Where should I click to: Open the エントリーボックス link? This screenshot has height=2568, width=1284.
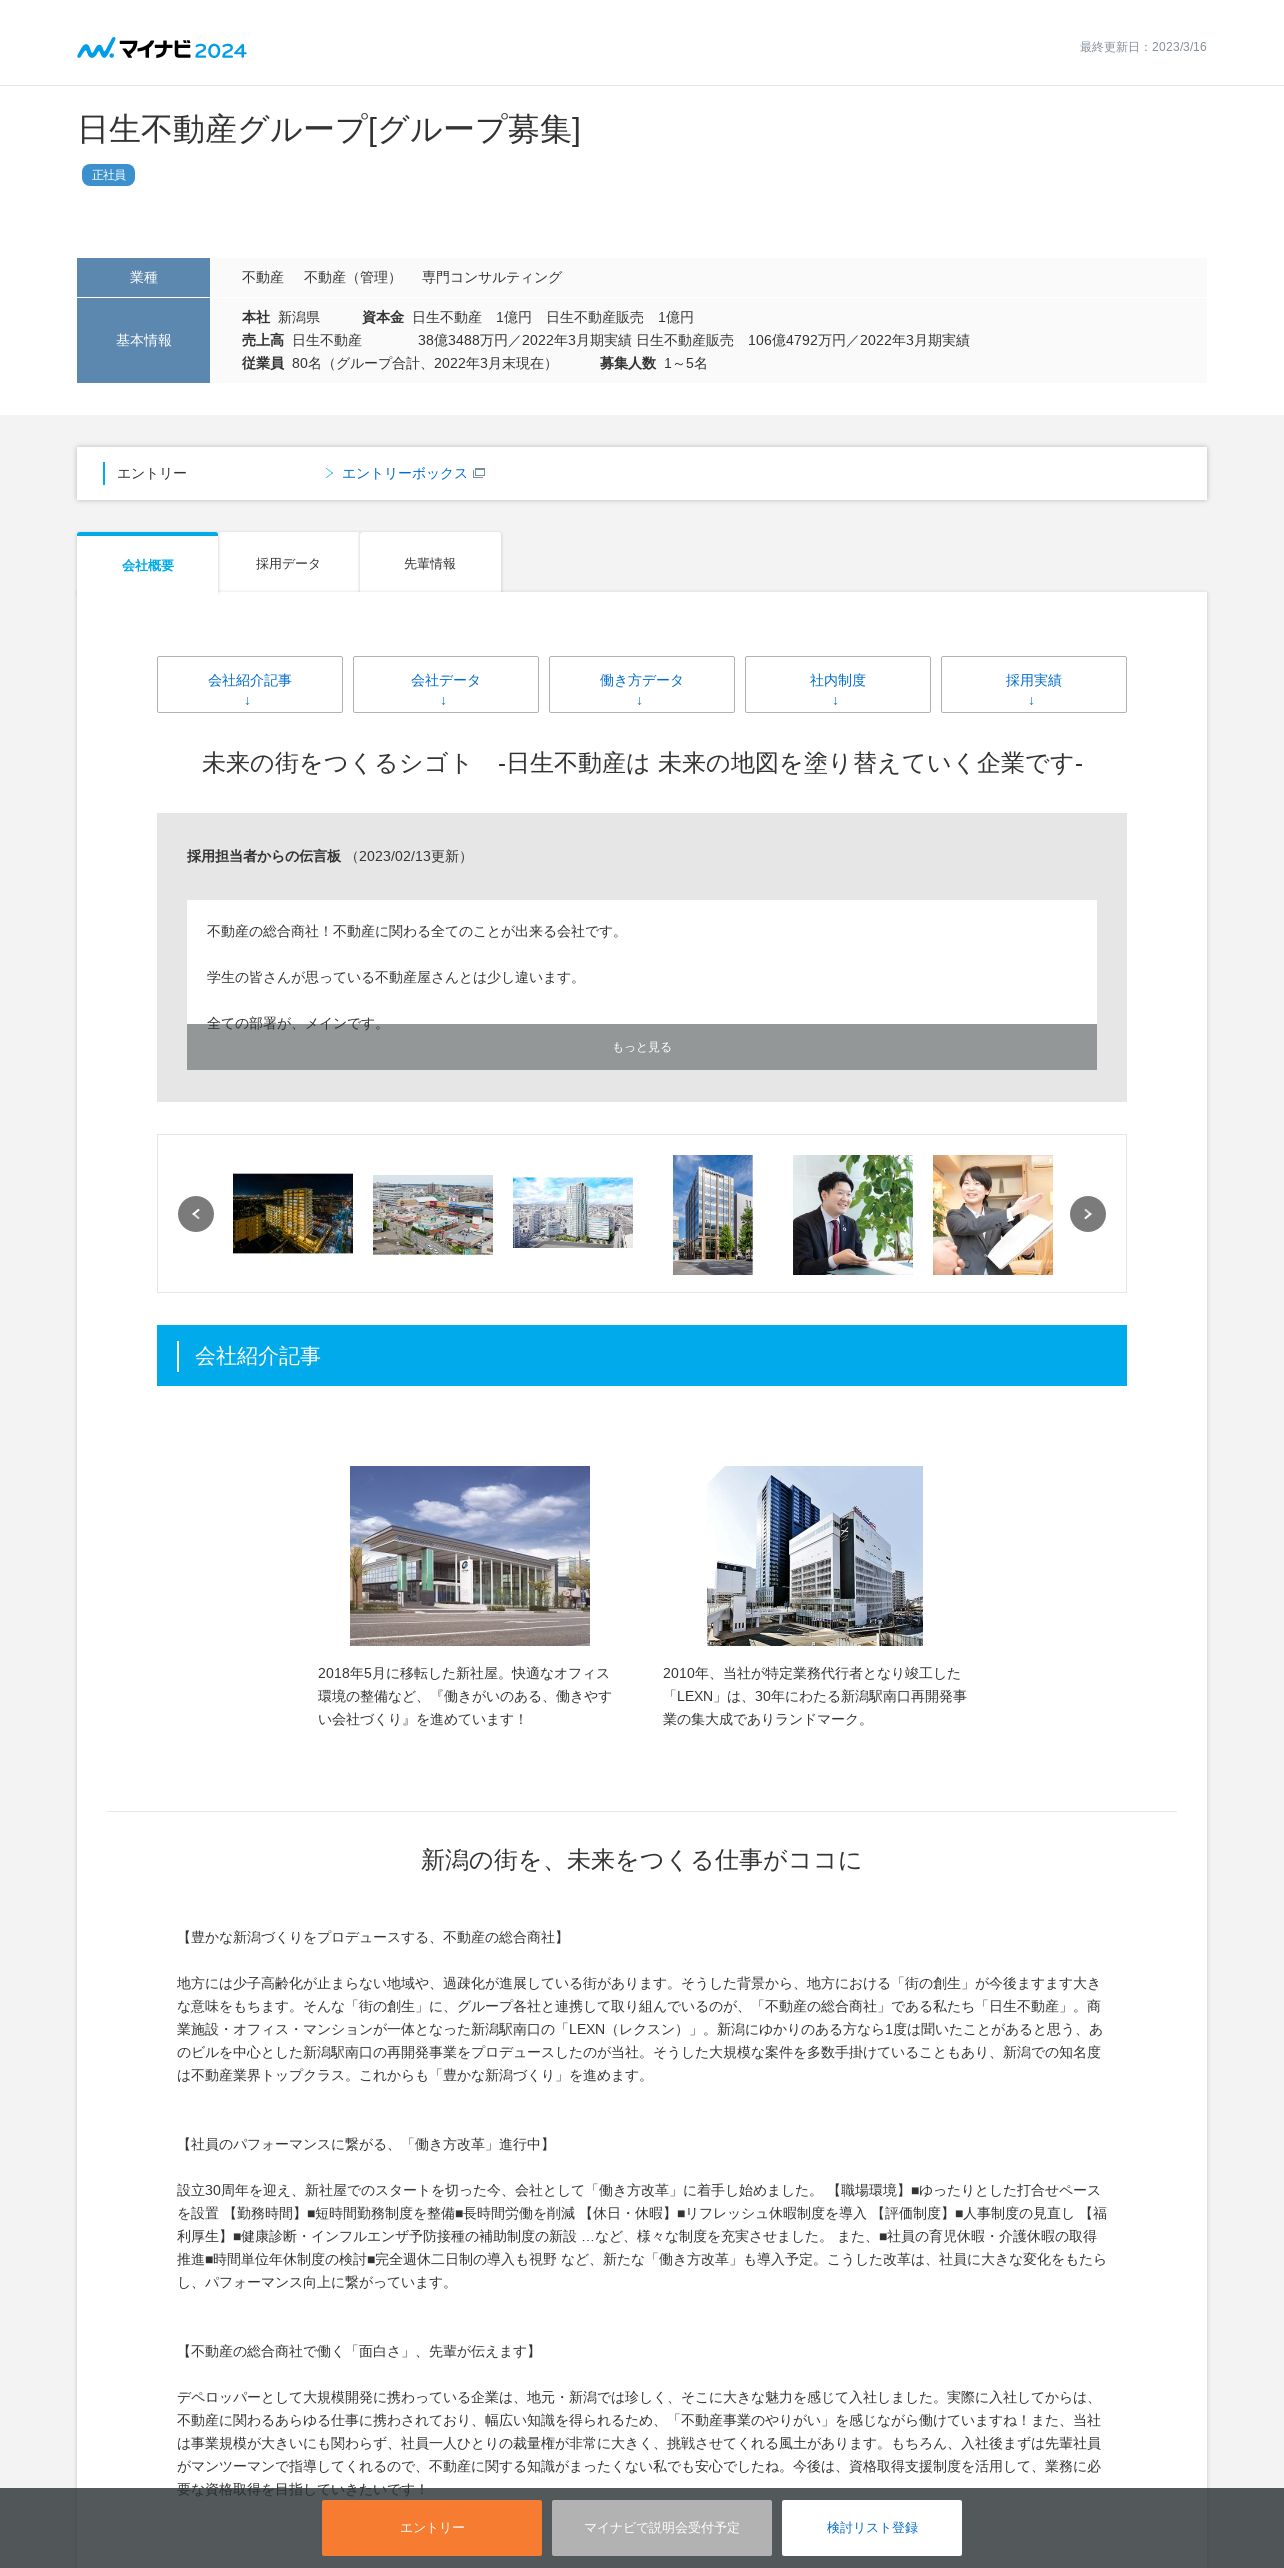pyautogui.click(x=404, y=473)
